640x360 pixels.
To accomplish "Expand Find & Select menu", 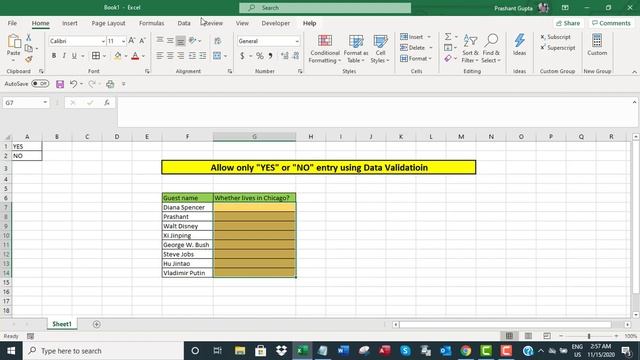I will coord(491,49).
